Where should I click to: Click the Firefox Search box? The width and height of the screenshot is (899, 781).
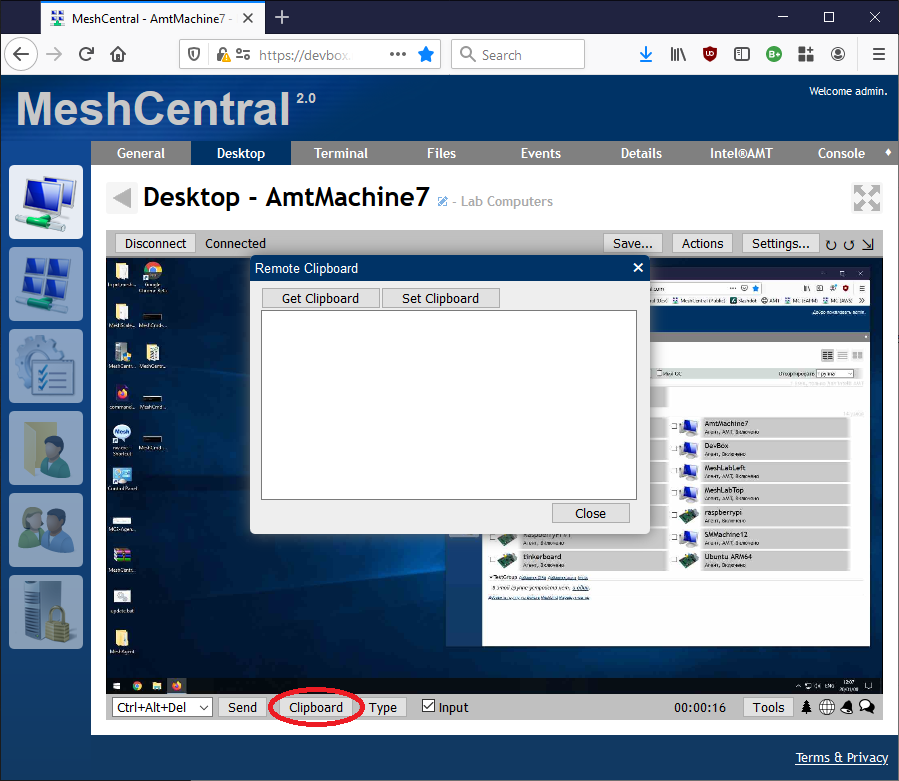(x=518, y=54)
